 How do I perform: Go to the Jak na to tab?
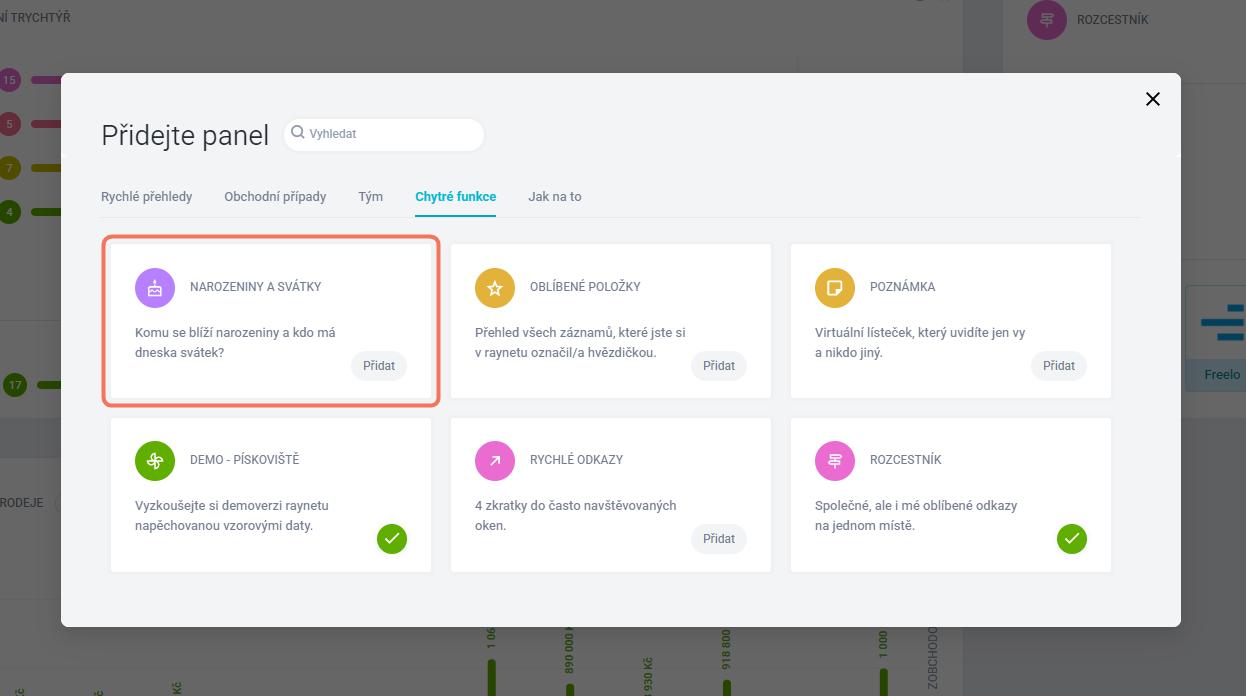point(555,196)
